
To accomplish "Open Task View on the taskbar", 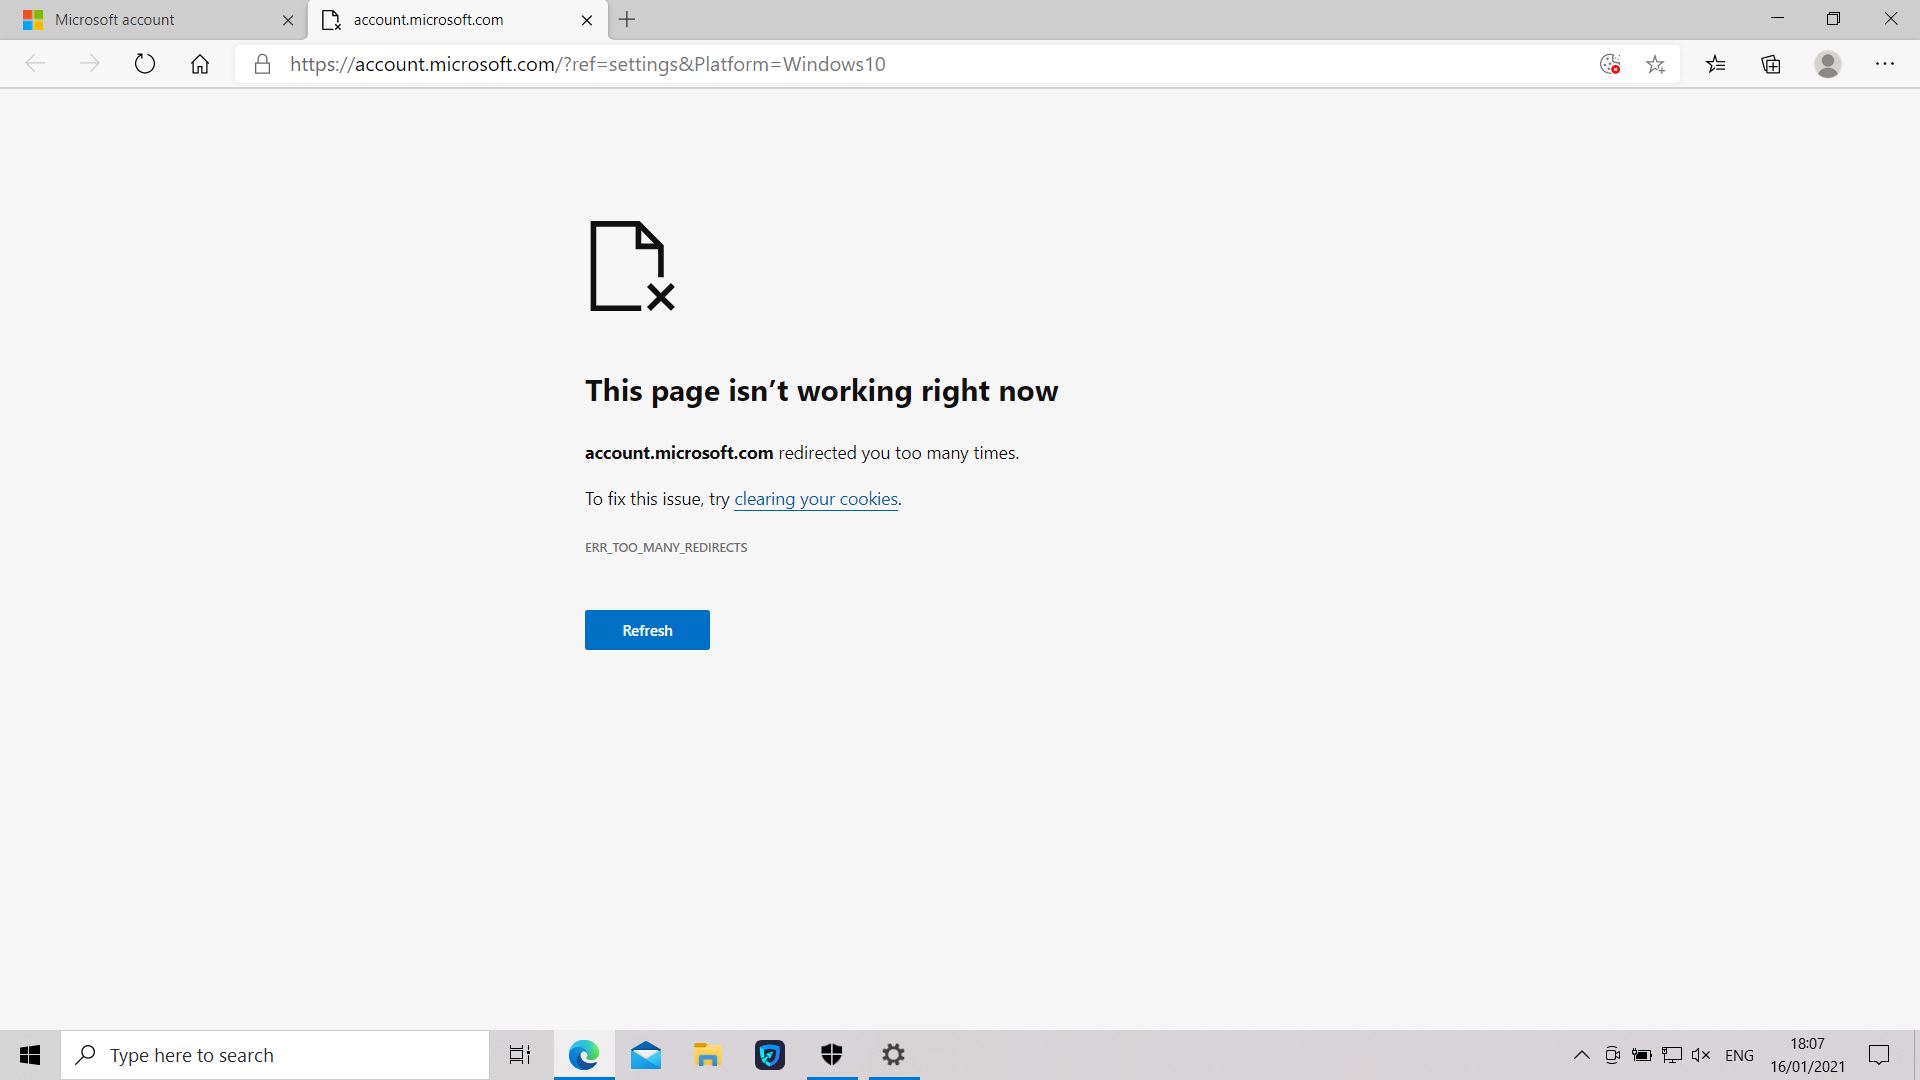I will [520, 1055].
